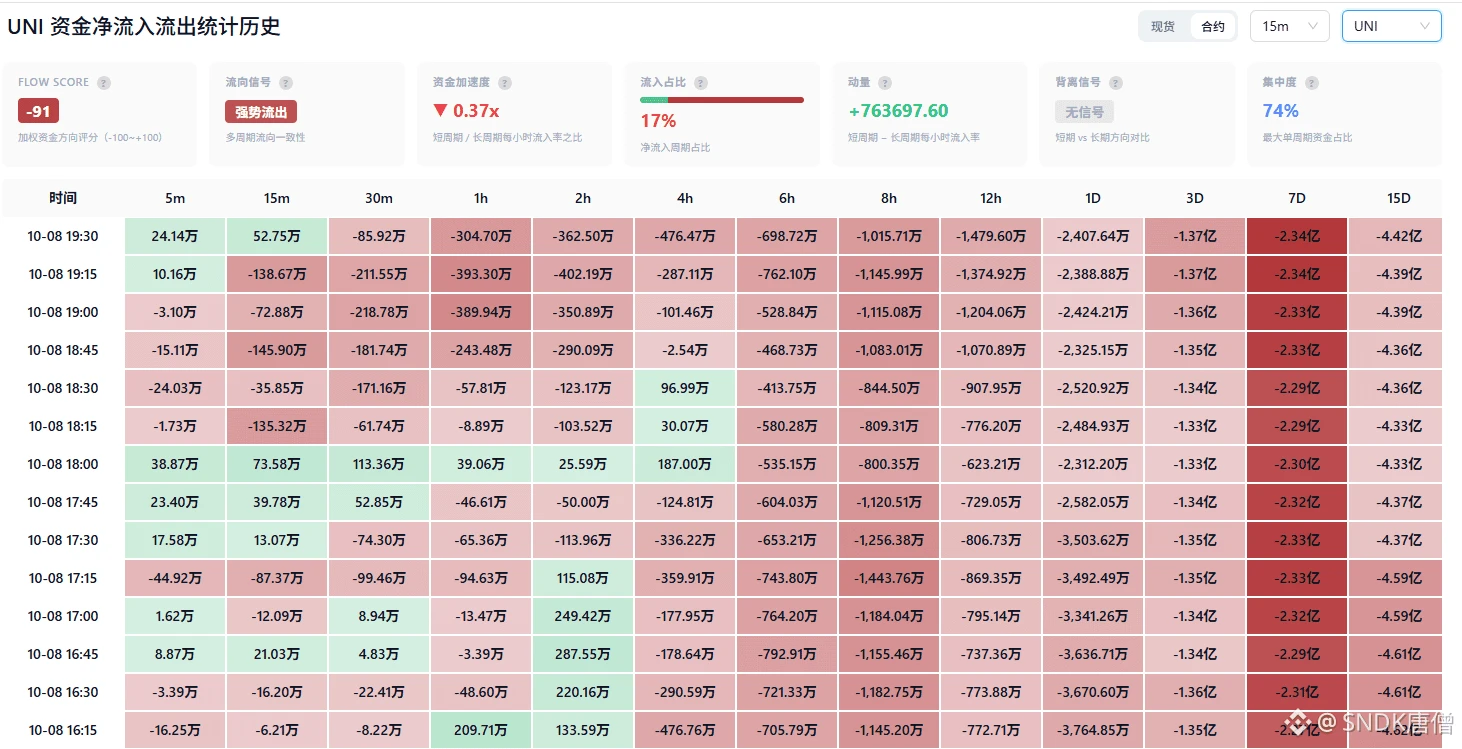
Task: Click the 流入占比 17% progress bar
Action: 722,100
